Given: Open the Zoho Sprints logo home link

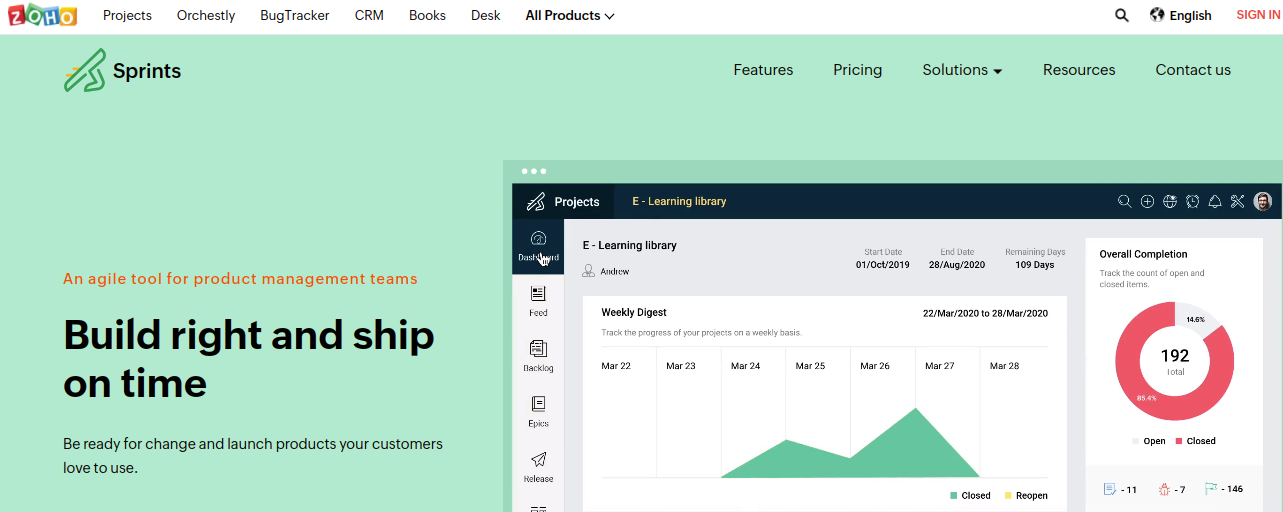Looking at the screenshot, I should pyautogui.click(x=123, y=70).
